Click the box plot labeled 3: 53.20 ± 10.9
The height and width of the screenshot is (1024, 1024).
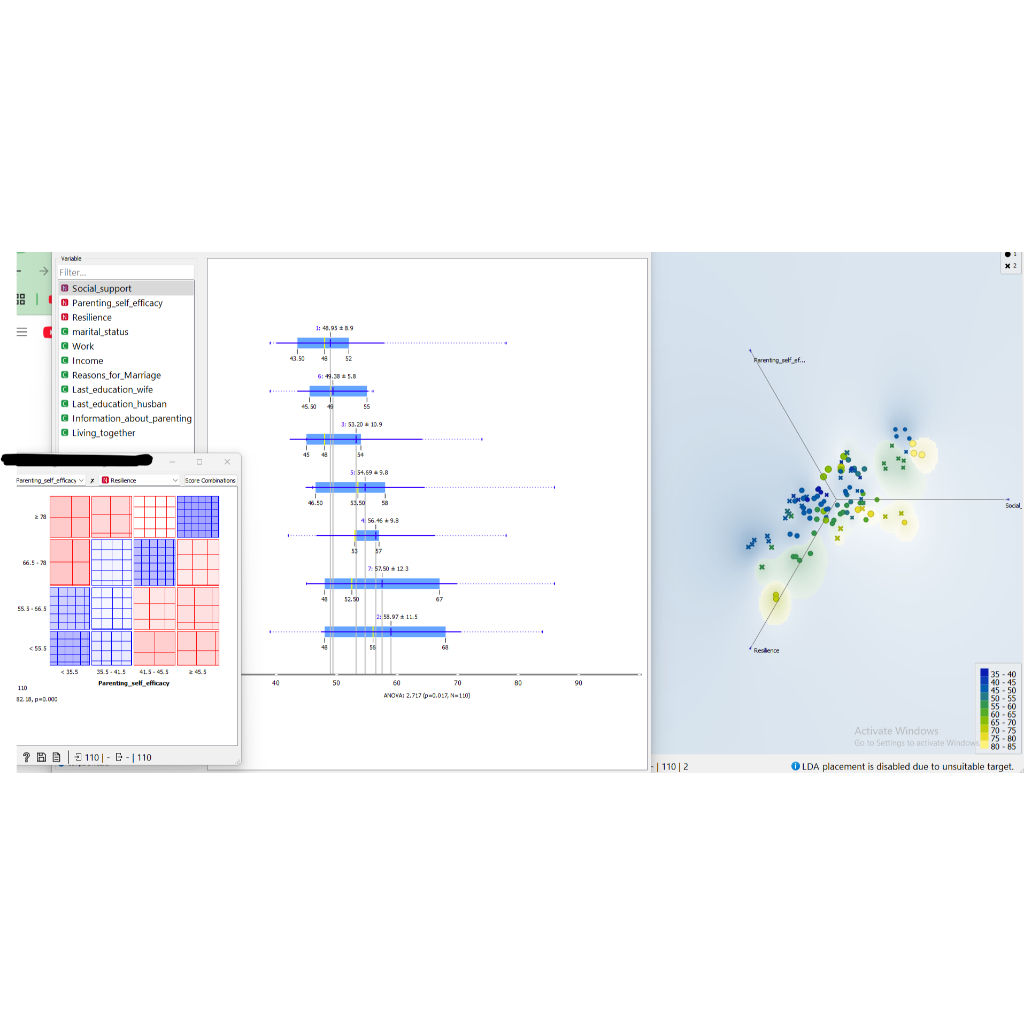(333, 439)
